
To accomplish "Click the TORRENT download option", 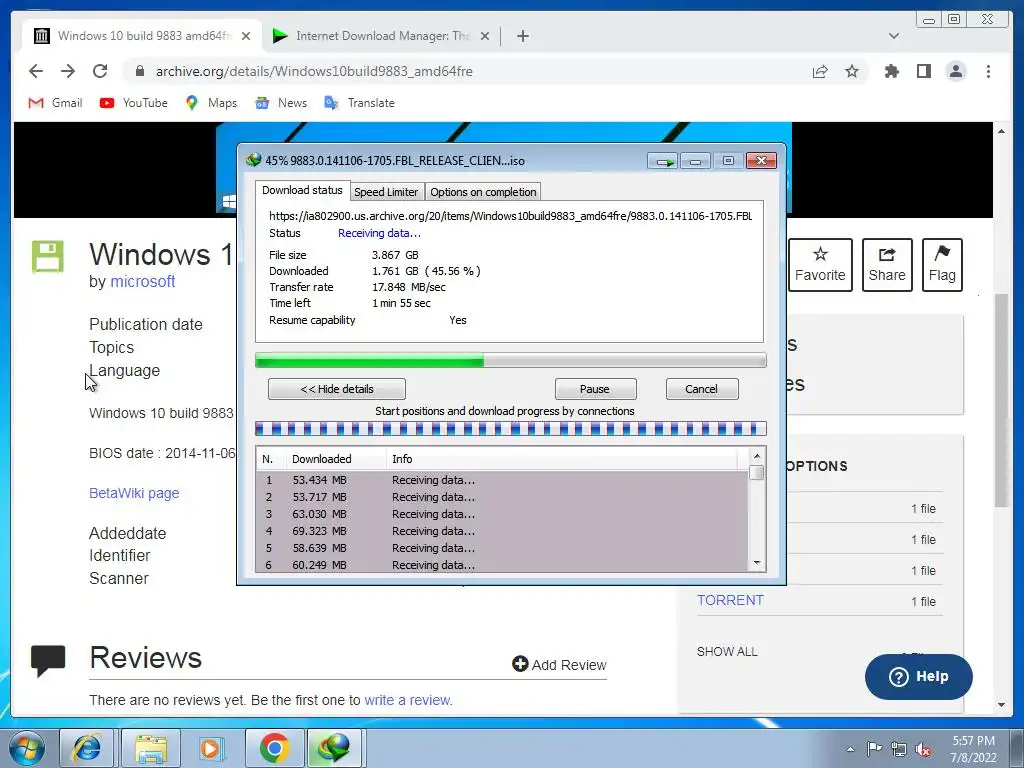I will (730, 600).
